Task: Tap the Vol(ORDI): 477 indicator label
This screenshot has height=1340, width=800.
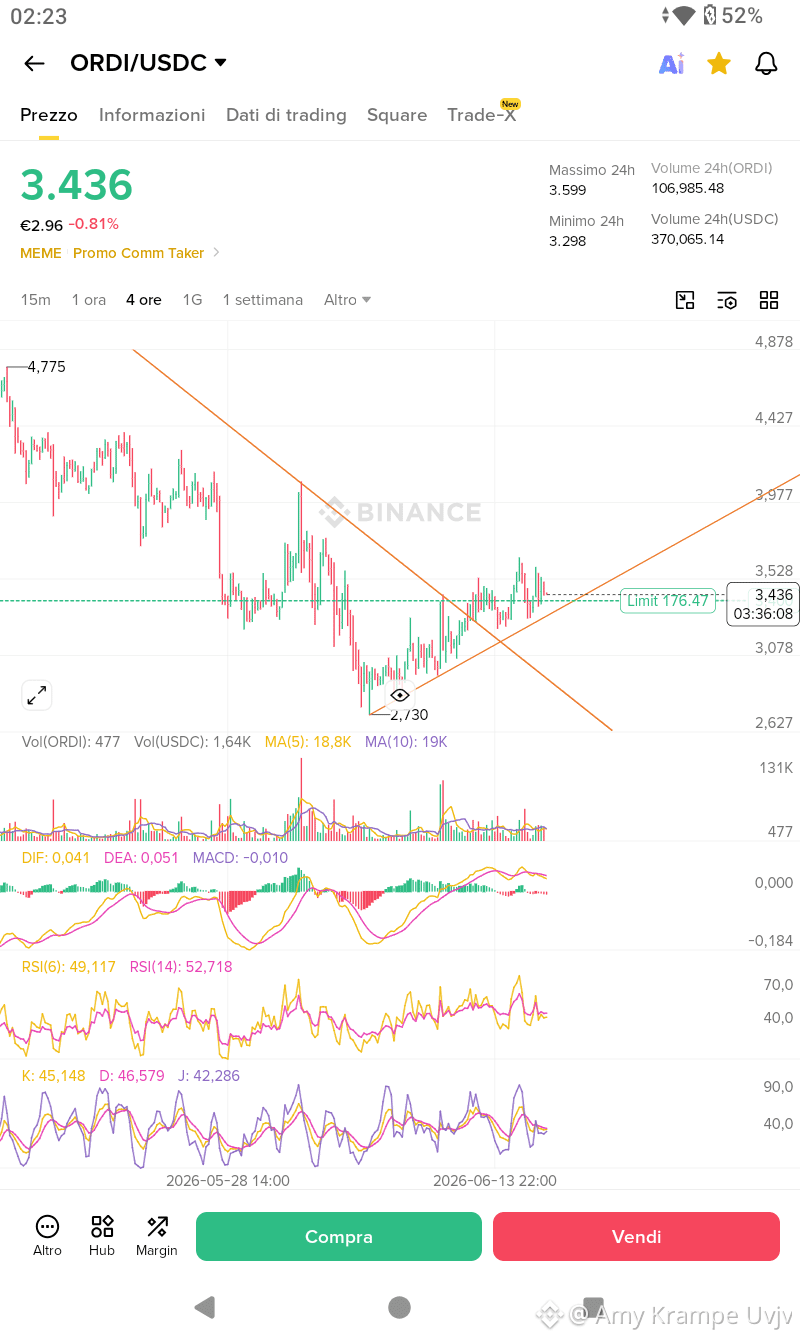Action: tap(71, 742)
